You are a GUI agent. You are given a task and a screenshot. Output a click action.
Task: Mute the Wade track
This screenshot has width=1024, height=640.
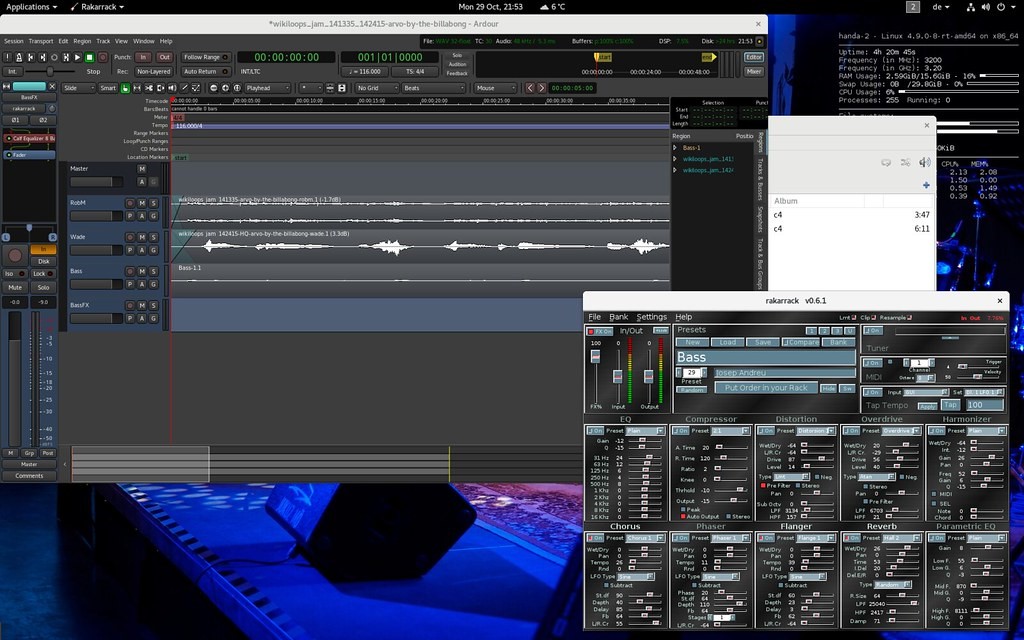[x=142, y=237]
